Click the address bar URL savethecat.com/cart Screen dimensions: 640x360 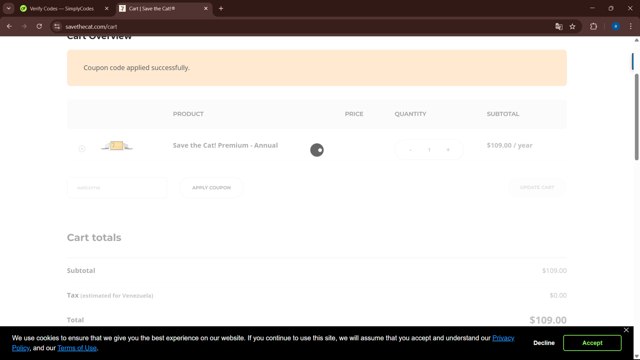tap(91, 27)
